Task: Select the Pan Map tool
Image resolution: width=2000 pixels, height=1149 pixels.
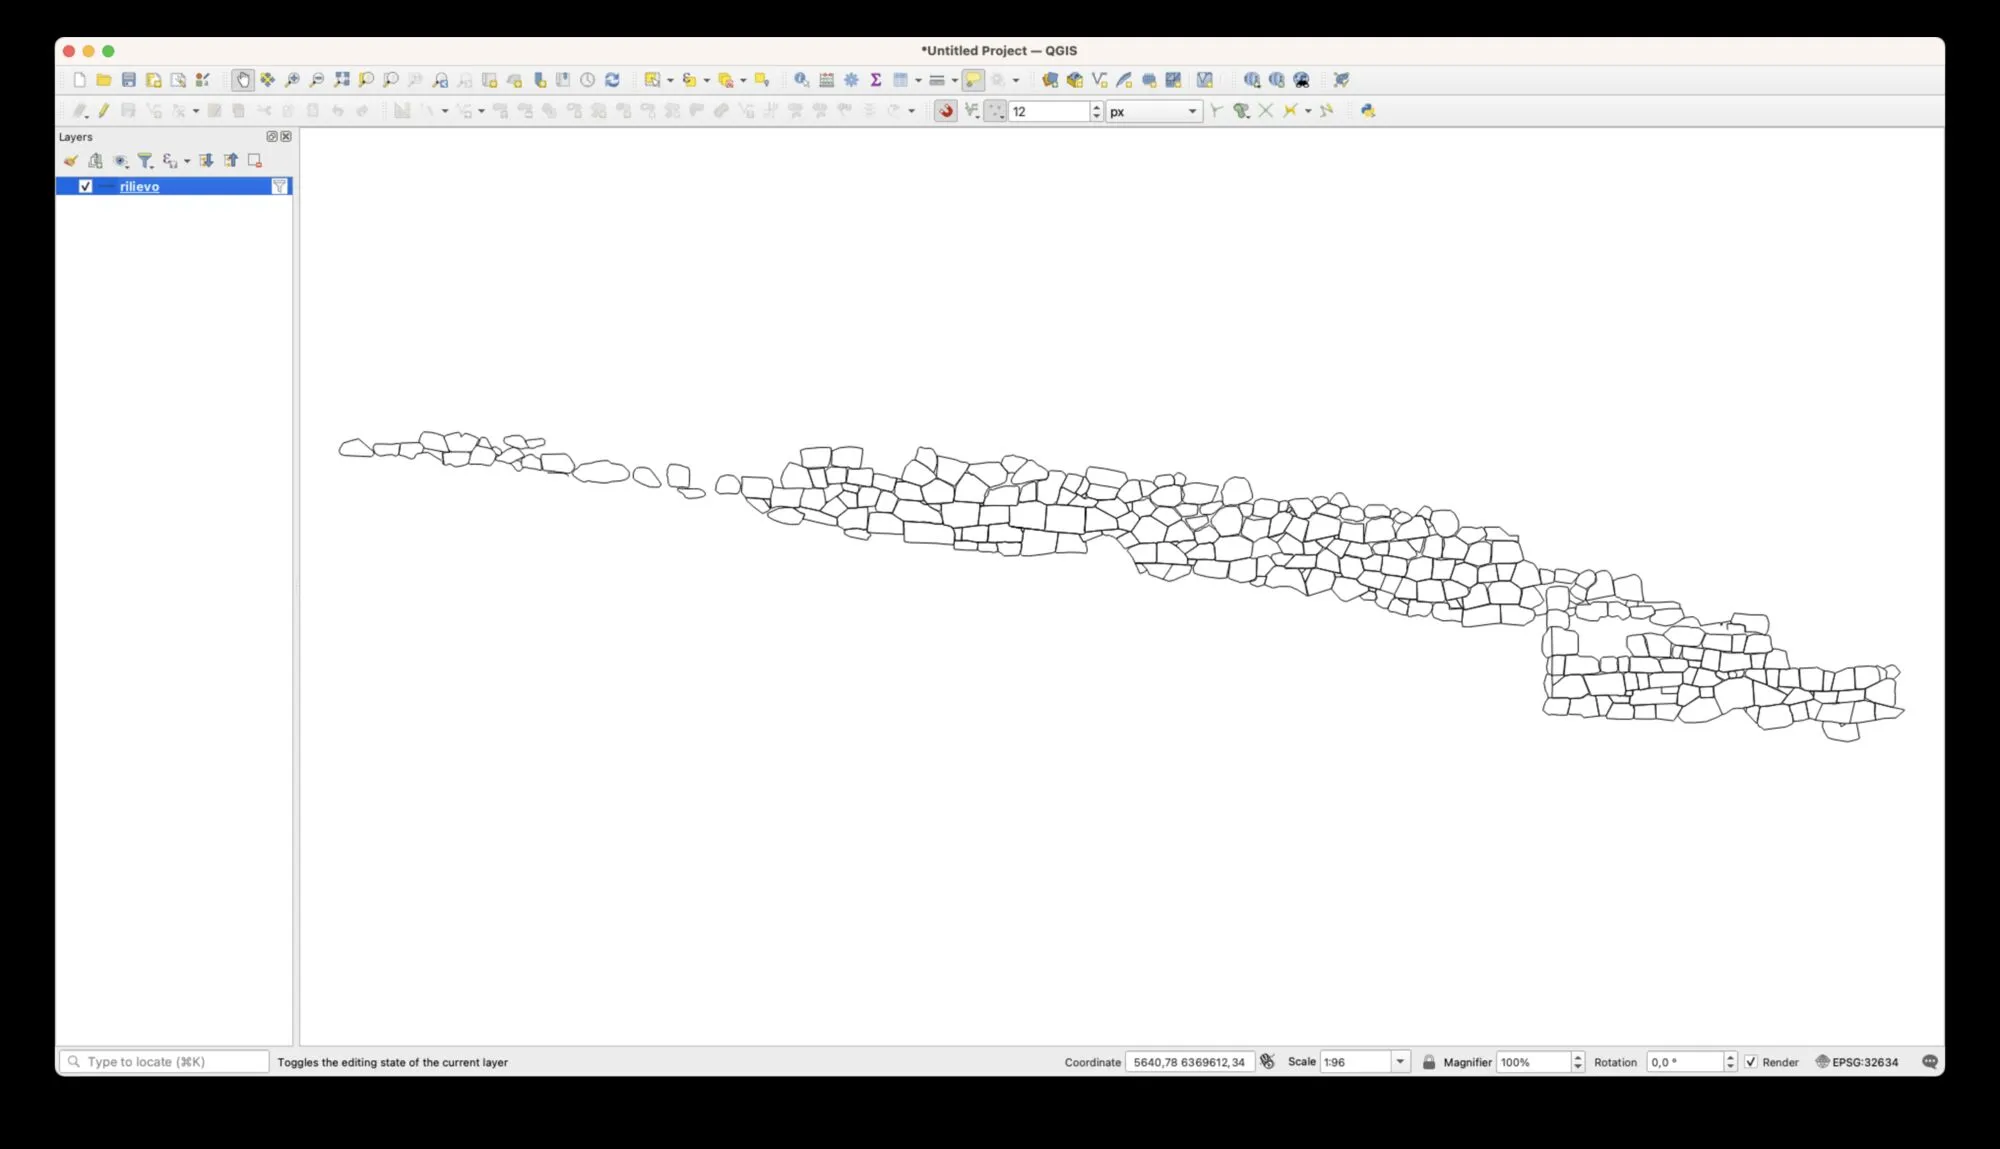Action: pyautogui.click(x=243, y=80)
